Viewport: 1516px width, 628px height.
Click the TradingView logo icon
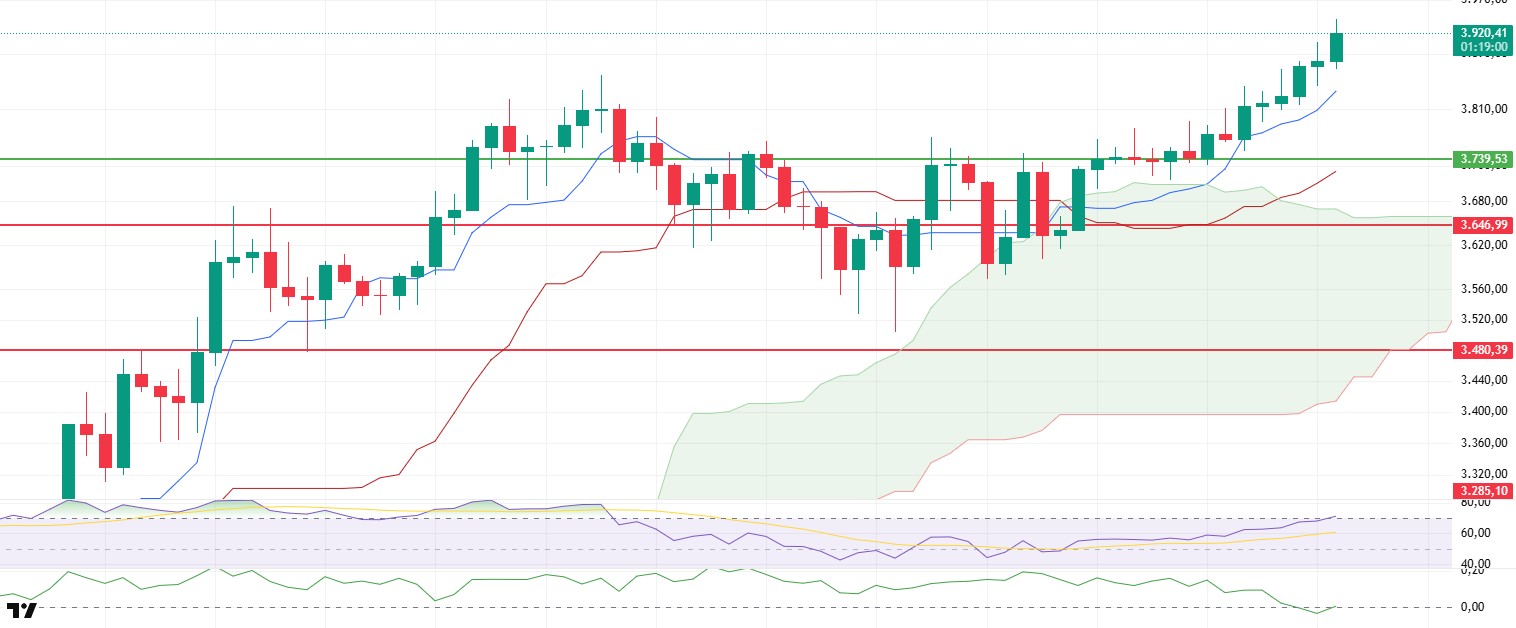coord(21,610)
